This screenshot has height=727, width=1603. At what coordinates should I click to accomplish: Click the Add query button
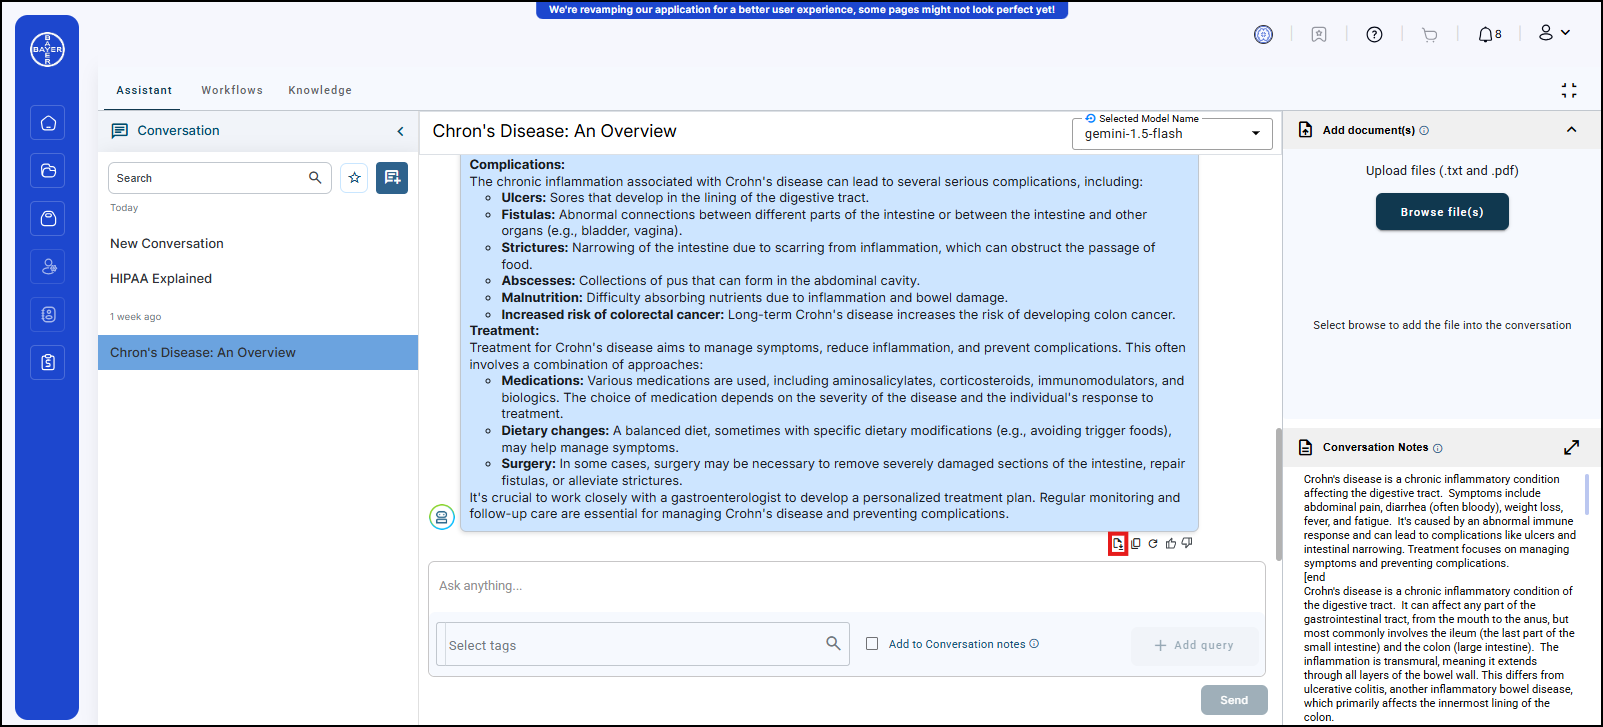[1194, 645]
